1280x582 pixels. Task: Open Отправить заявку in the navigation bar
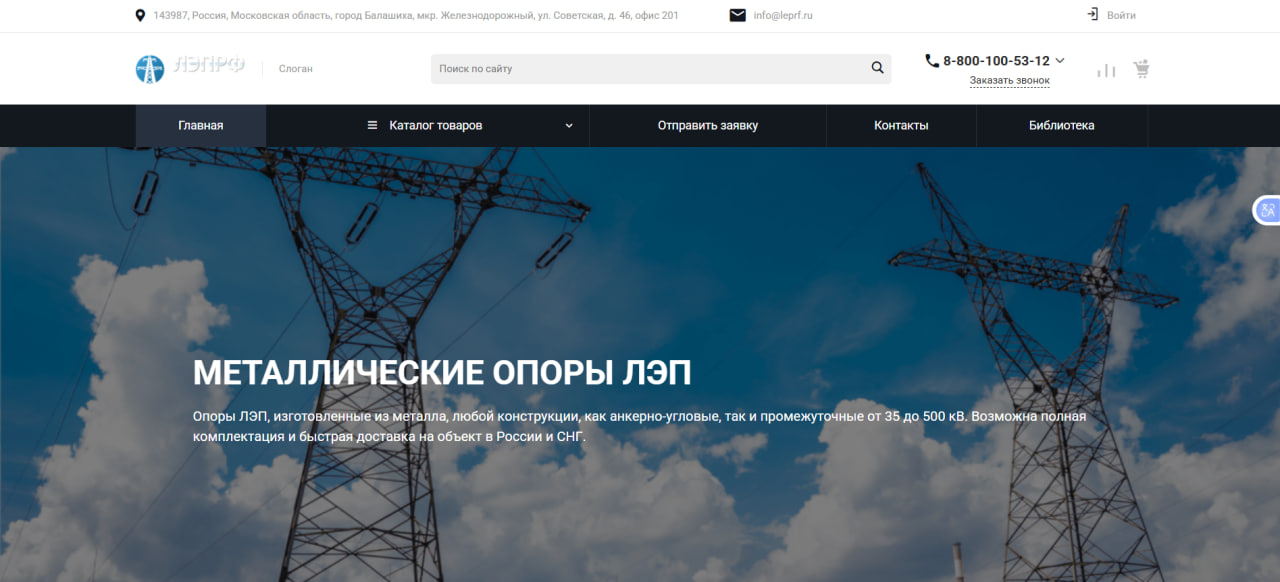coord(707,126)
